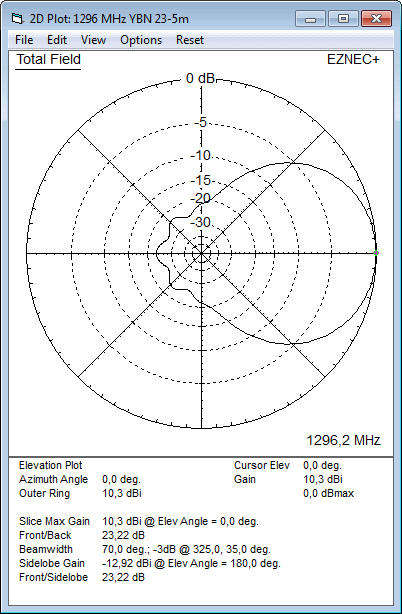
Task: Click the Total Field label
Action: click(49, 60)
